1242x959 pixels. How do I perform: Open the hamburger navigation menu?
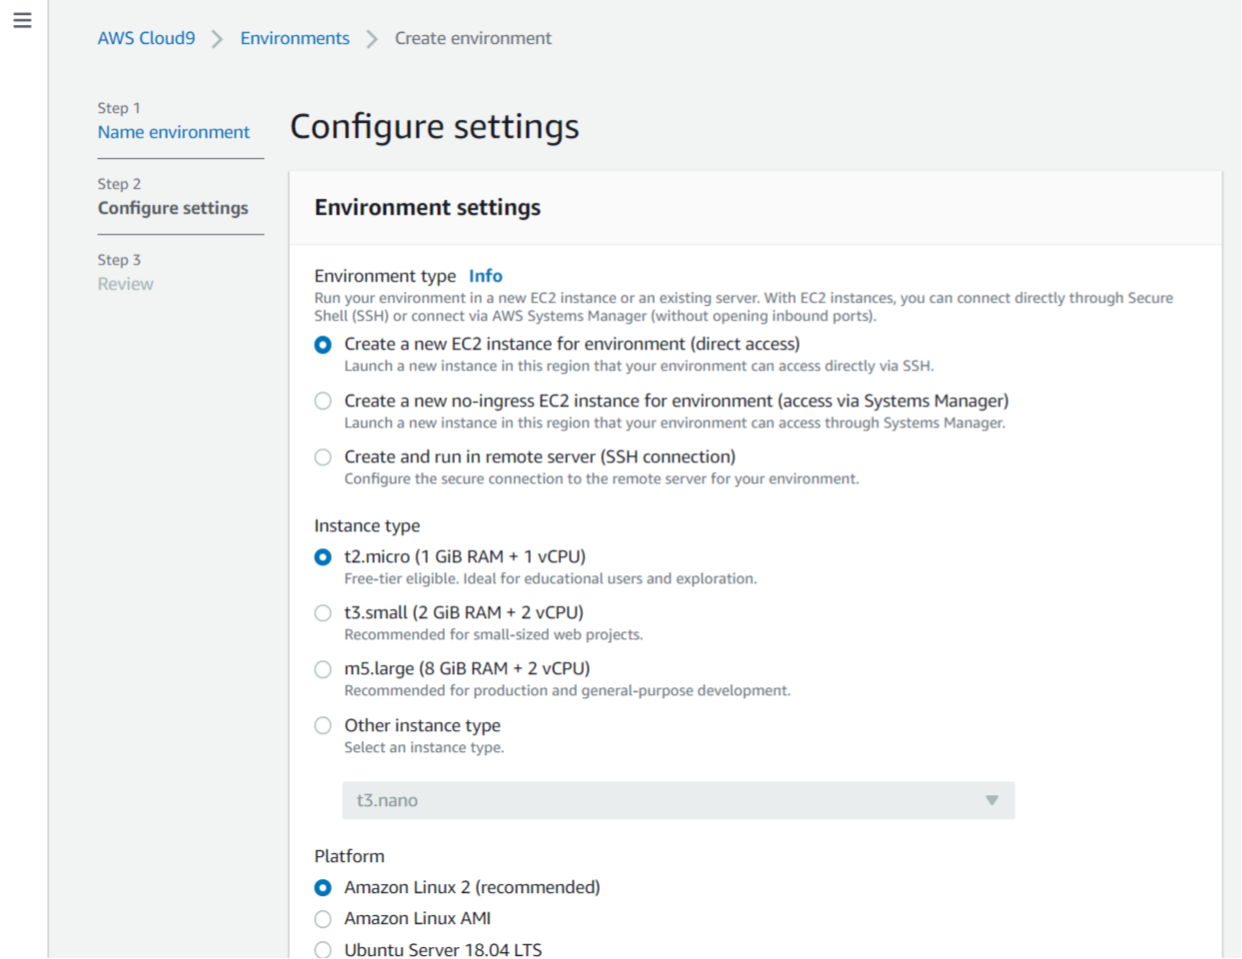pos(22,20)
